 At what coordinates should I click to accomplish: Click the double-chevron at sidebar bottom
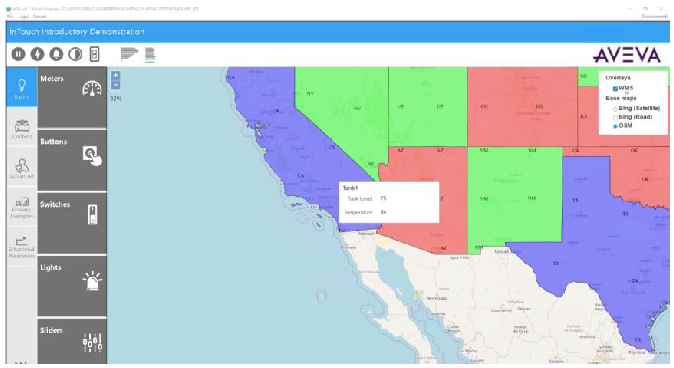click(21, 363)
